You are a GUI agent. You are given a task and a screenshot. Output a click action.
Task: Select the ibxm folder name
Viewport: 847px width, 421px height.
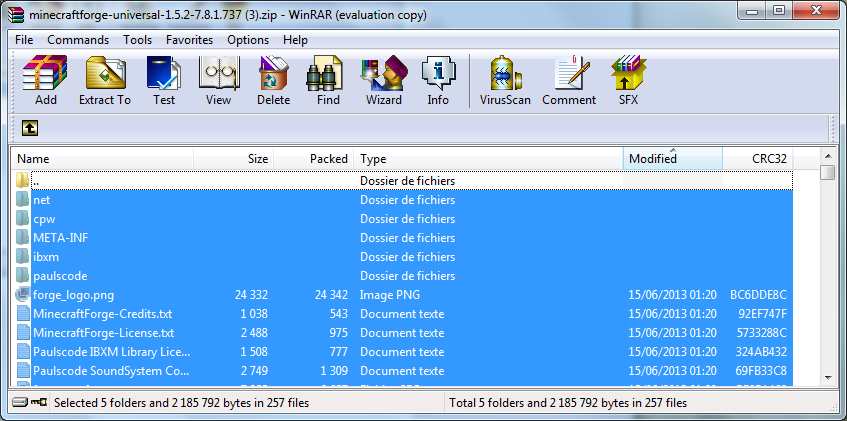pyautogui.click(x=46, y=257)
